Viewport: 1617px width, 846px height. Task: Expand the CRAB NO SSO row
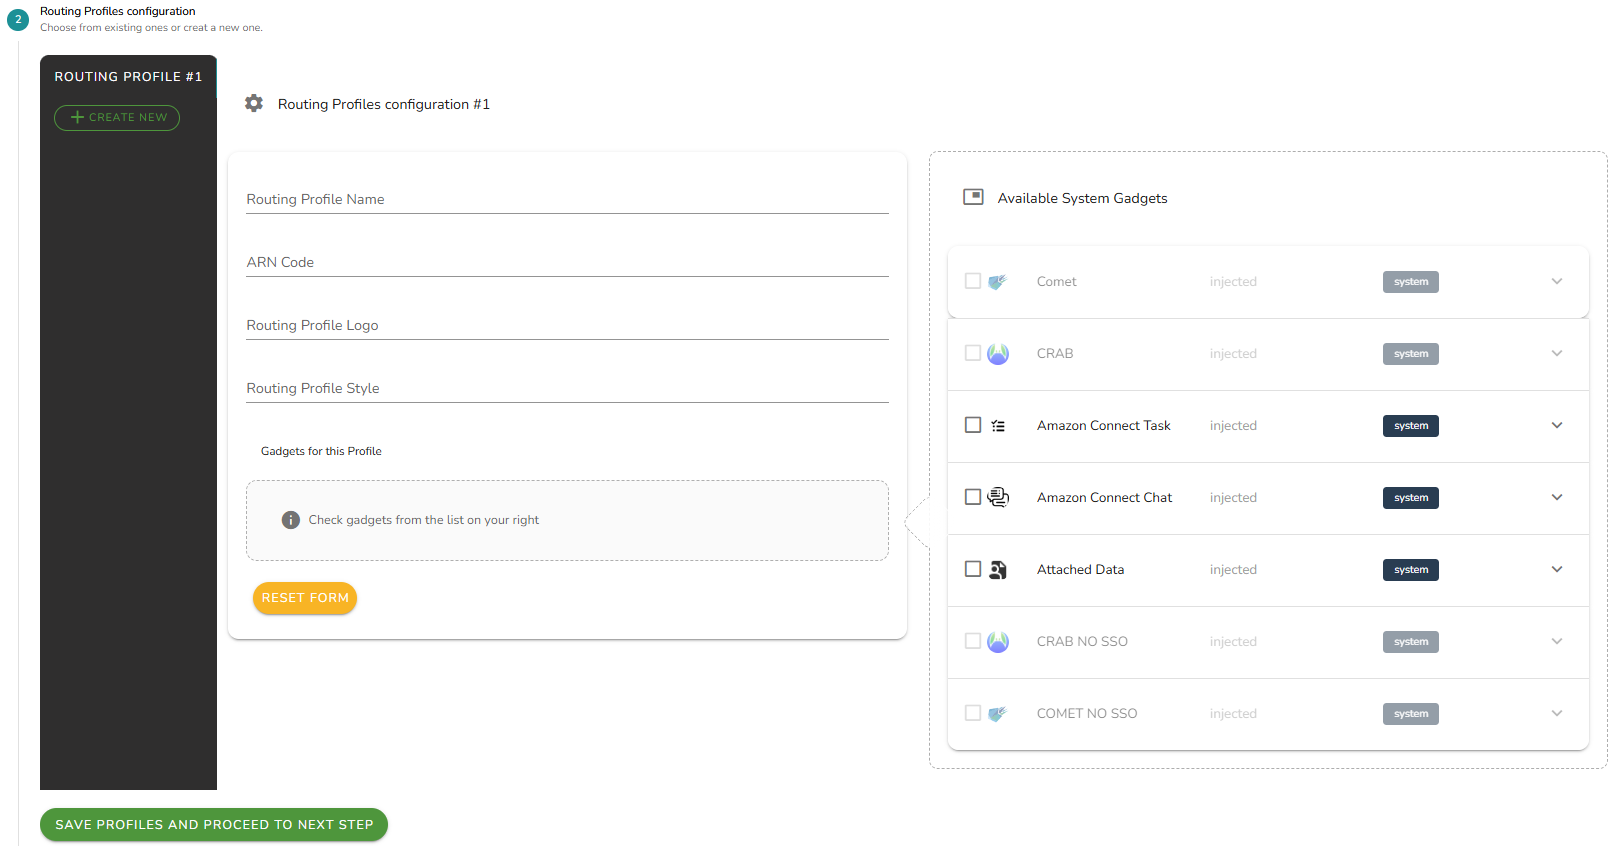[x=1557, y=641]
